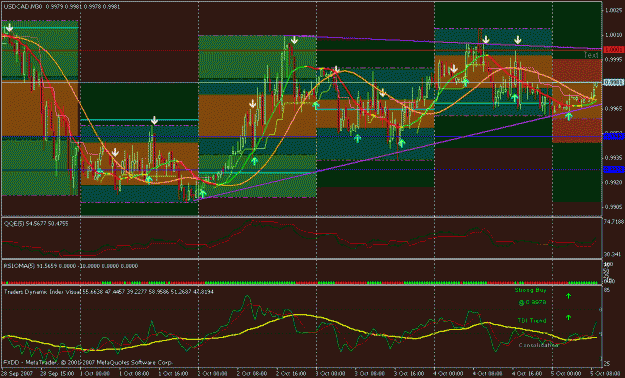Click the green up arrow beside TDI Trend
This screenshot has height=378, width=625.
(568, 317)
